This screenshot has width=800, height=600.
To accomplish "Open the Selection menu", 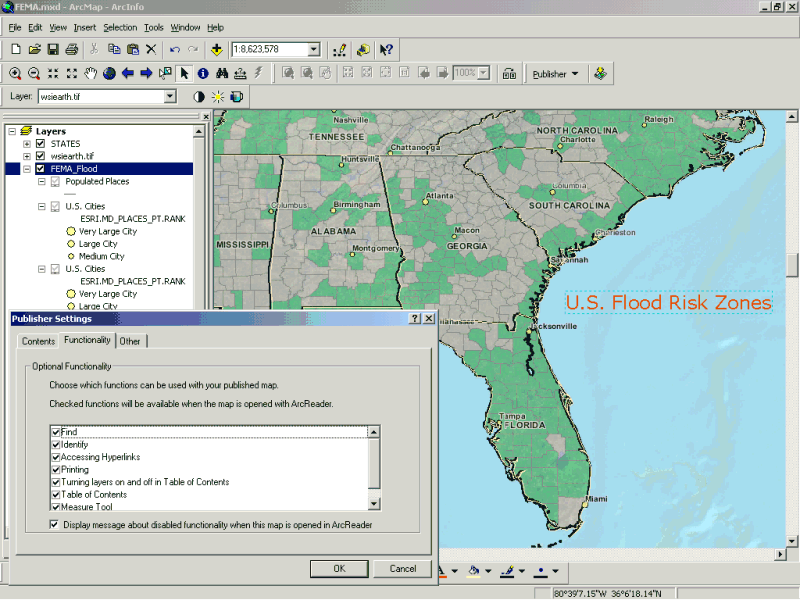I will (120, 28).
